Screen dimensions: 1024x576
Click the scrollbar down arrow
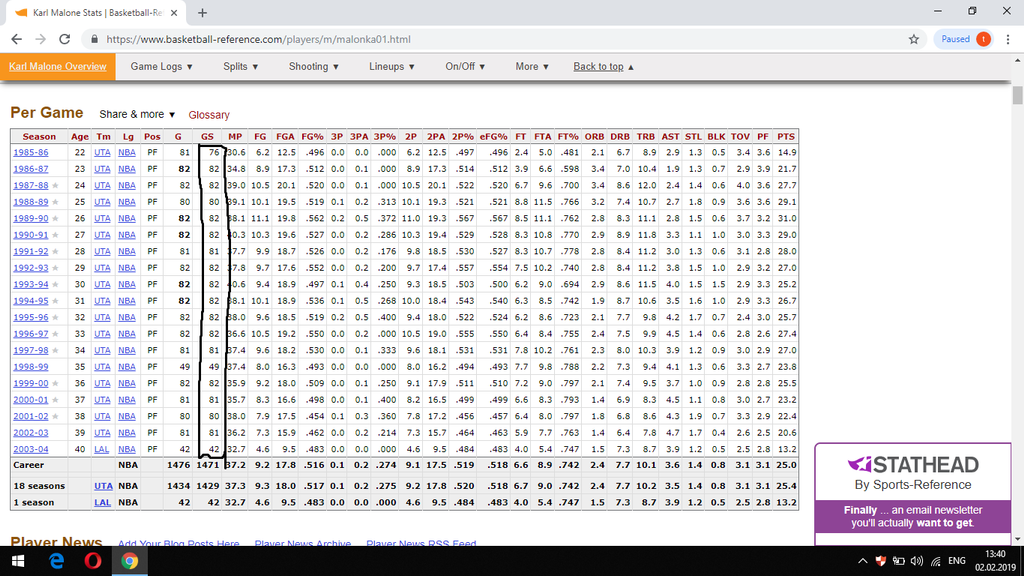(1017, 539)
